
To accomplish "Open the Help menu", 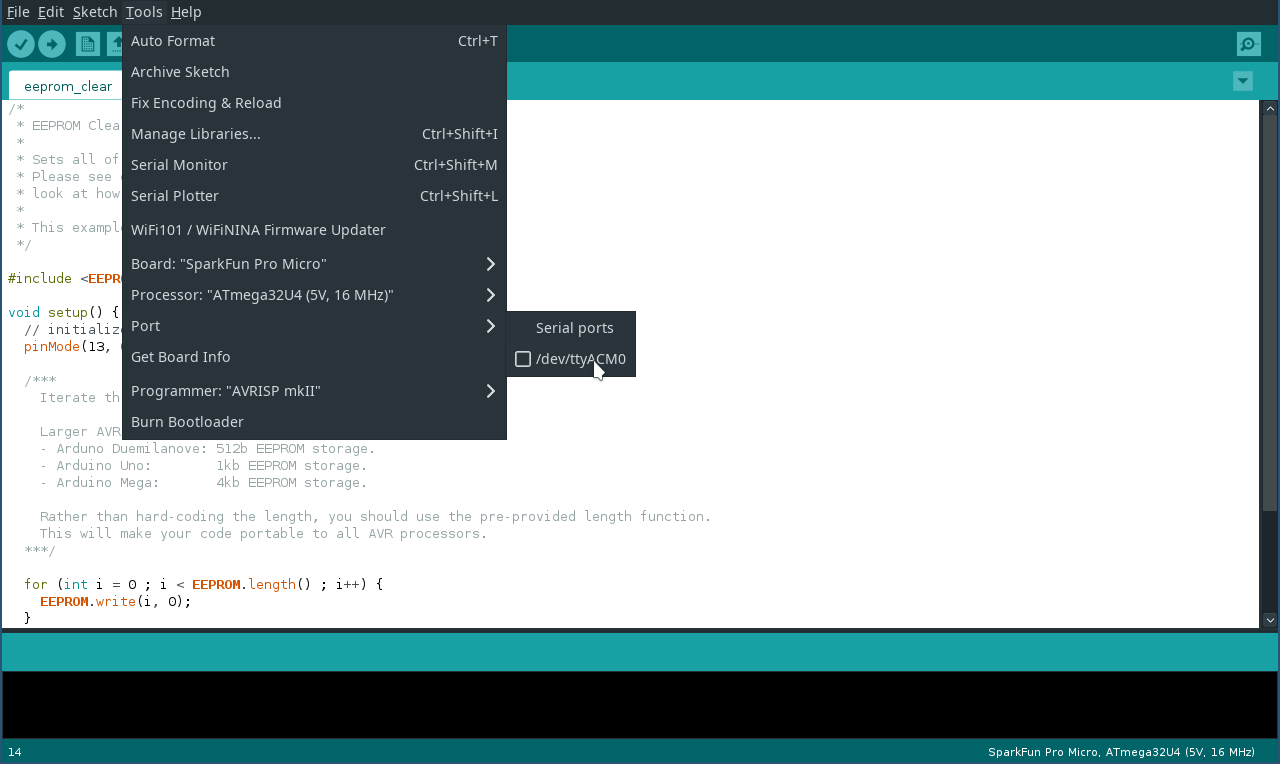I will (x=186, y=12).
